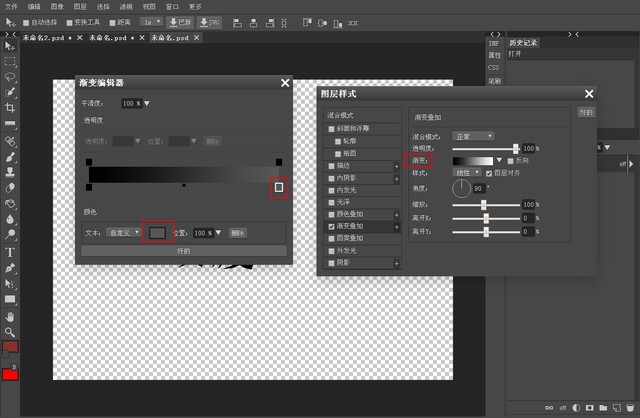Switch to the 未命名2.psd tab
The height and width of the screenshot is (418, 640).
coord(43,37)
